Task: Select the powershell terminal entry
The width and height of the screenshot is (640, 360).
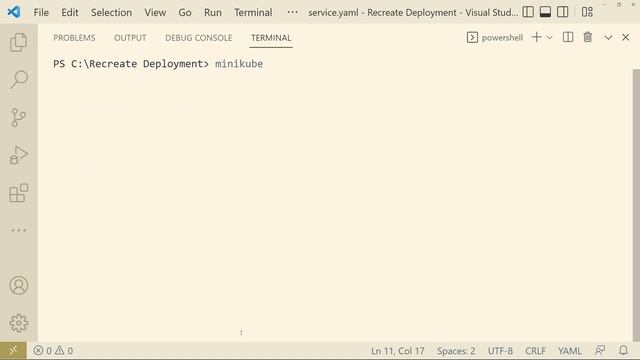Action: (494, 38)
